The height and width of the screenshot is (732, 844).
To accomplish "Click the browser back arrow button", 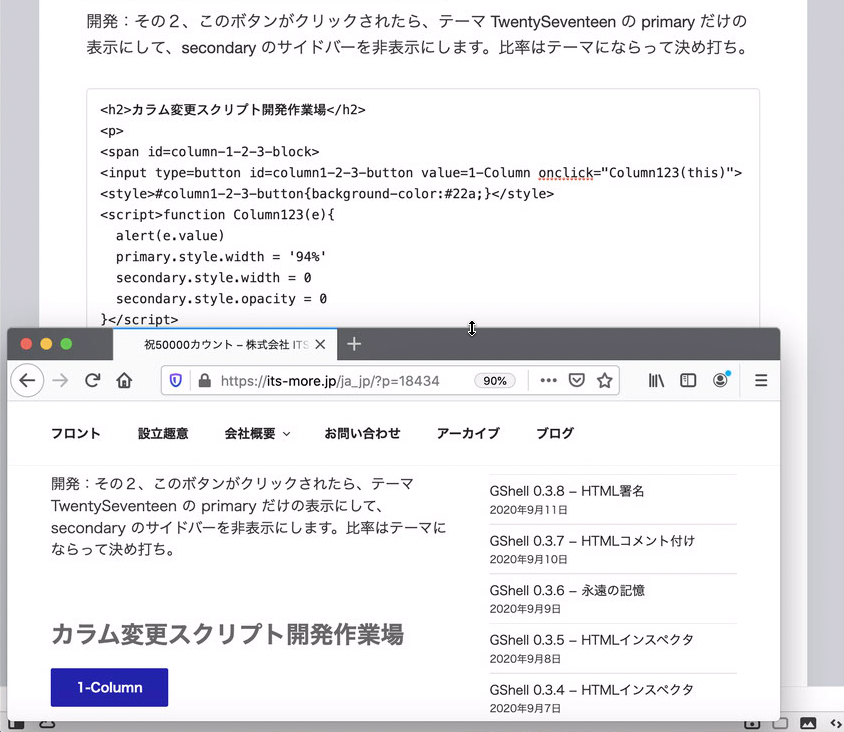I will tap(27, 380).
